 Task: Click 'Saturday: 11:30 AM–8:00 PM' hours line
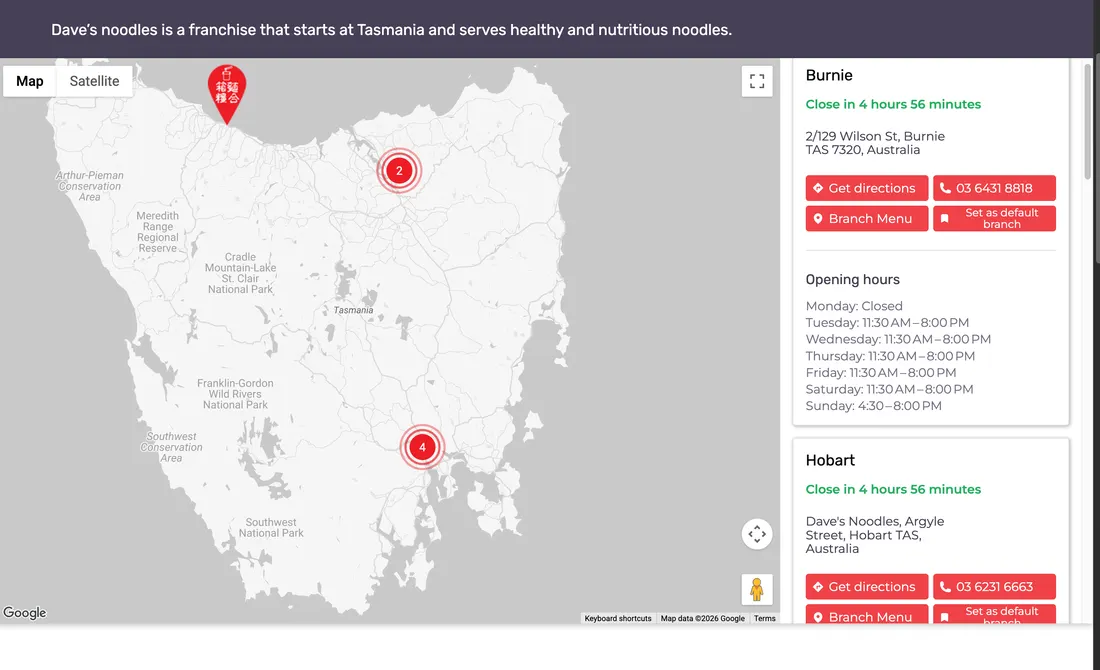889,389
